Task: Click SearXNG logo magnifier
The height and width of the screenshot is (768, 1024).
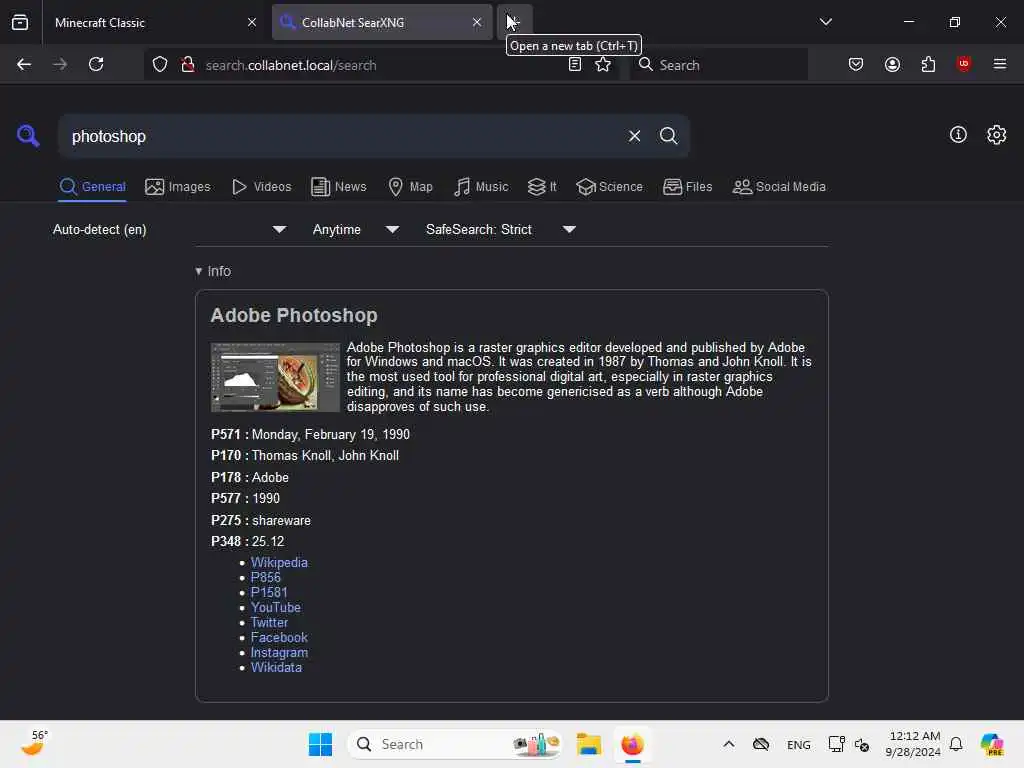Action: point(27,136)
